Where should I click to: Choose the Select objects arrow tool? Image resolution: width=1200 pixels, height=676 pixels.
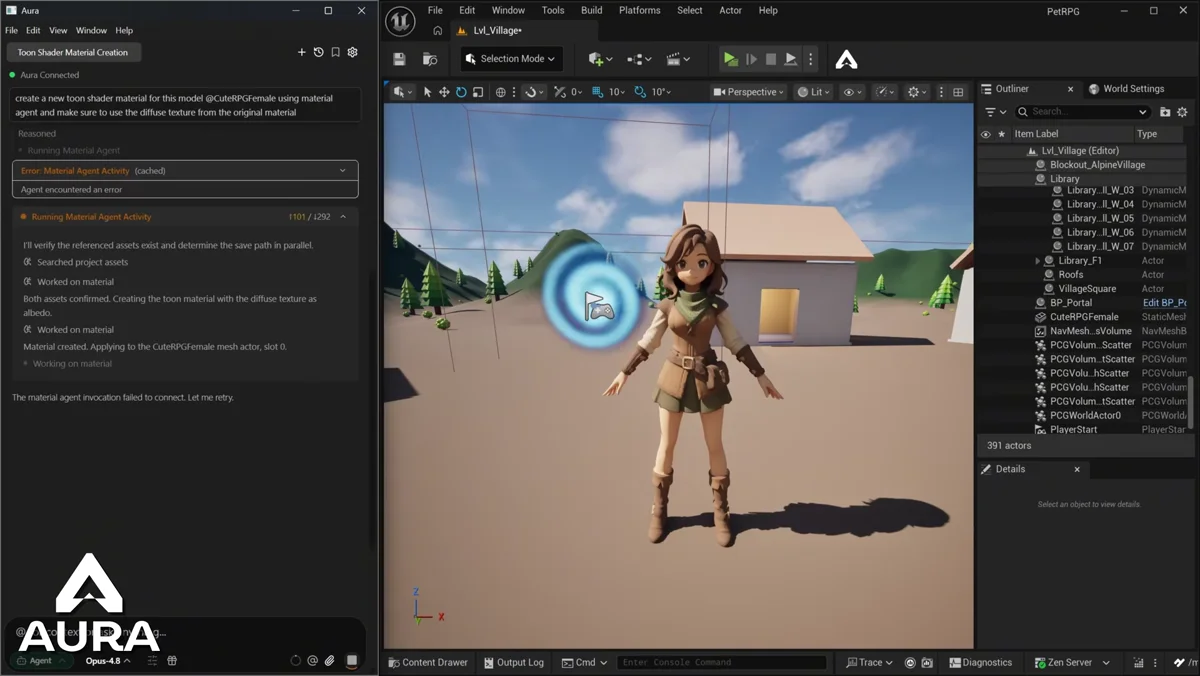[427, 92]
